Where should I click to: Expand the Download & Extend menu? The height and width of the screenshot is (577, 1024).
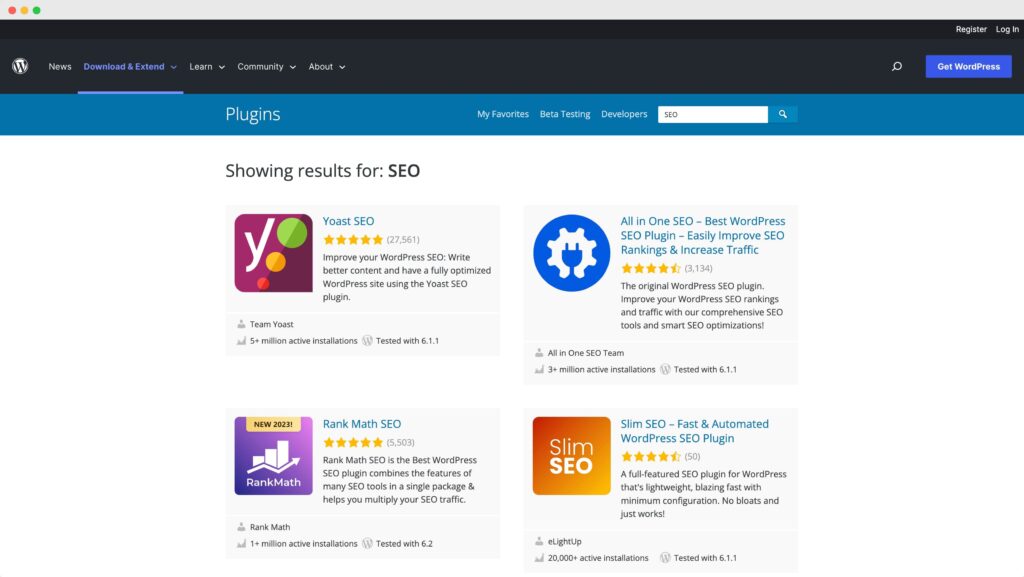130,67
